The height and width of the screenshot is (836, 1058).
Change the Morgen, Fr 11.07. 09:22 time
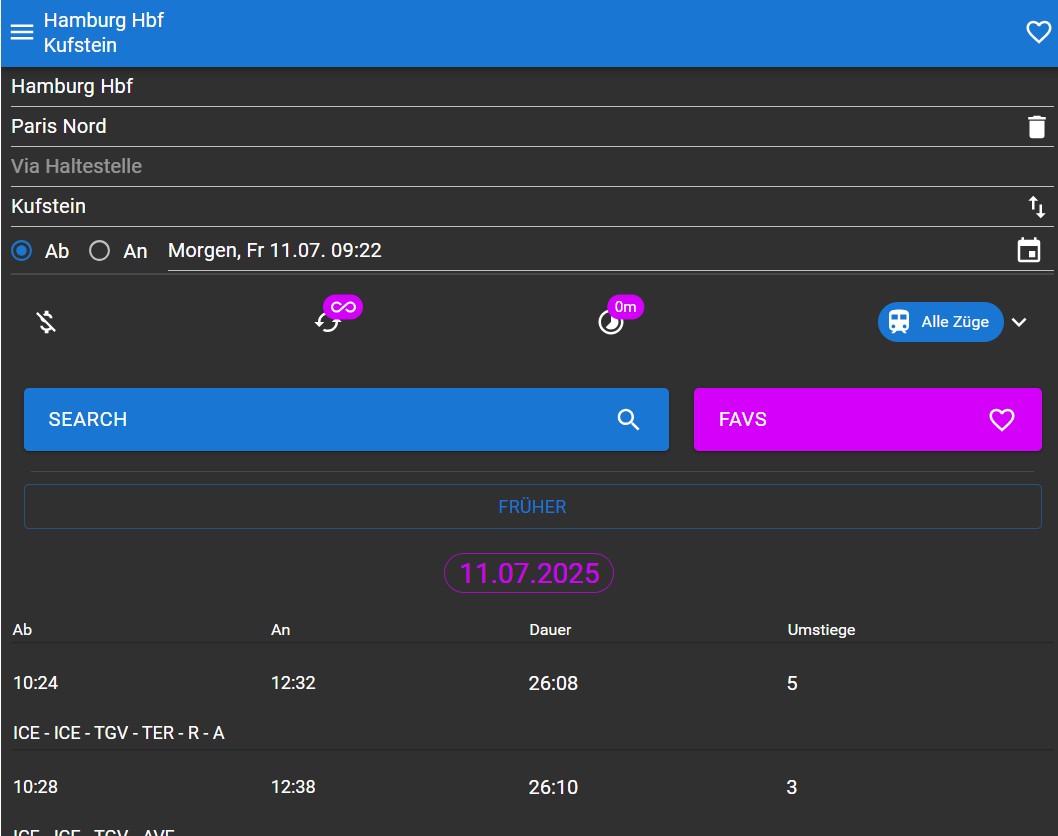pyautogui.click(x=587, y=250)
